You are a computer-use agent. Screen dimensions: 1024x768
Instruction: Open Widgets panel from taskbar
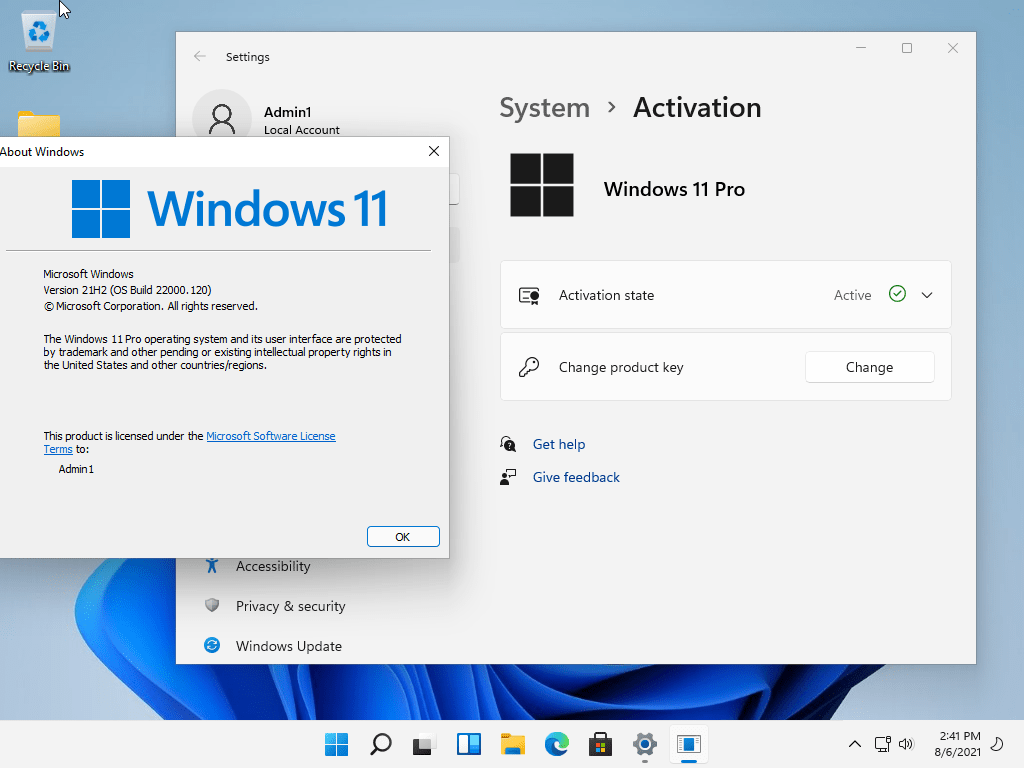(x=468, y=744)
